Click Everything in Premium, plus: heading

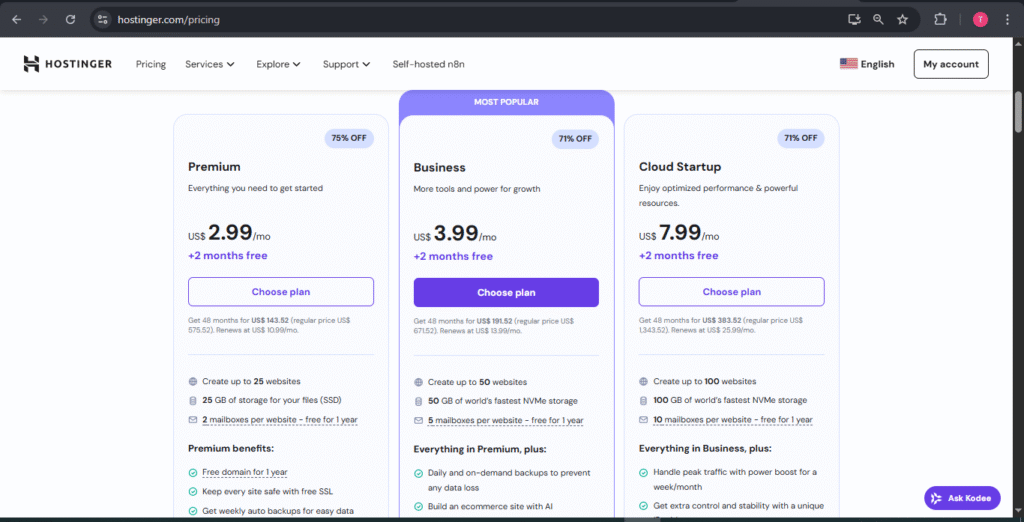[480, 449]
